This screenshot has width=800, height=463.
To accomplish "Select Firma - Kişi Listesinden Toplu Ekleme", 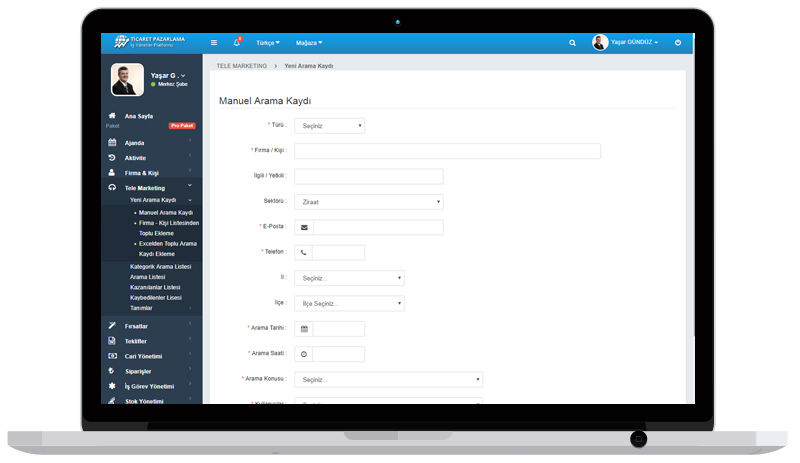I will tap(169, 228).
